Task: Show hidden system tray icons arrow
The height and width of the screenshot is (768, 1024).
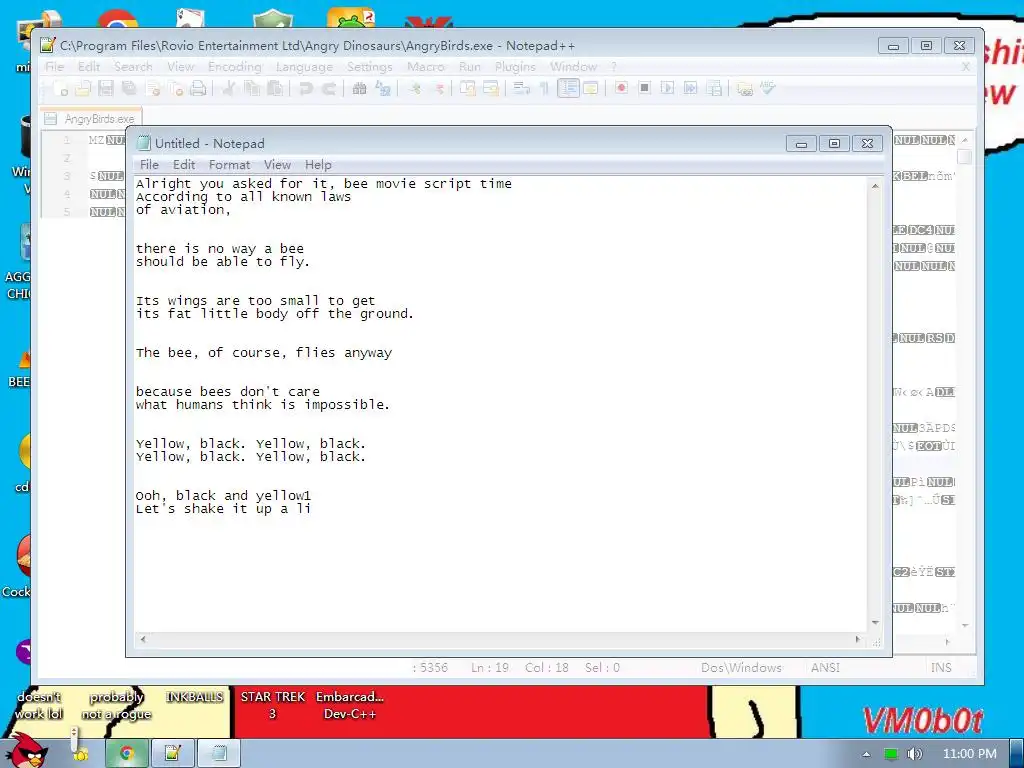Action: [866, 754]
